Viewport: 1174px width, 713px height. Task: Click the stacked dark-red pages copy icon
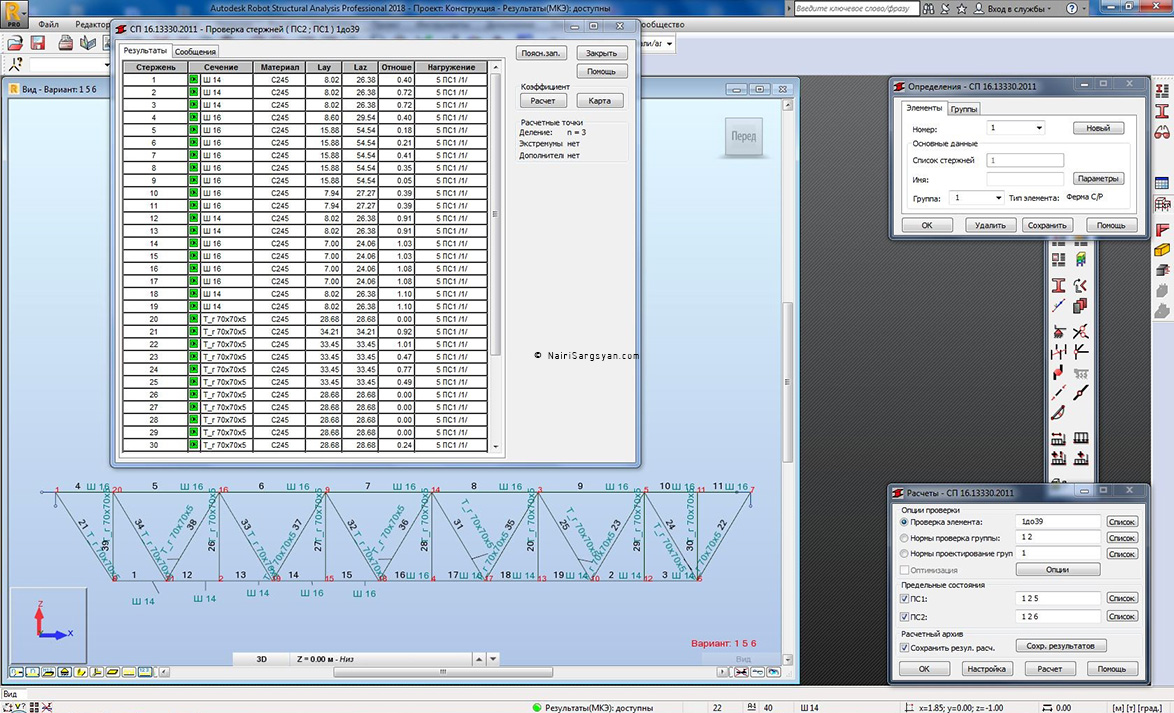click(x=1080, y=306)
